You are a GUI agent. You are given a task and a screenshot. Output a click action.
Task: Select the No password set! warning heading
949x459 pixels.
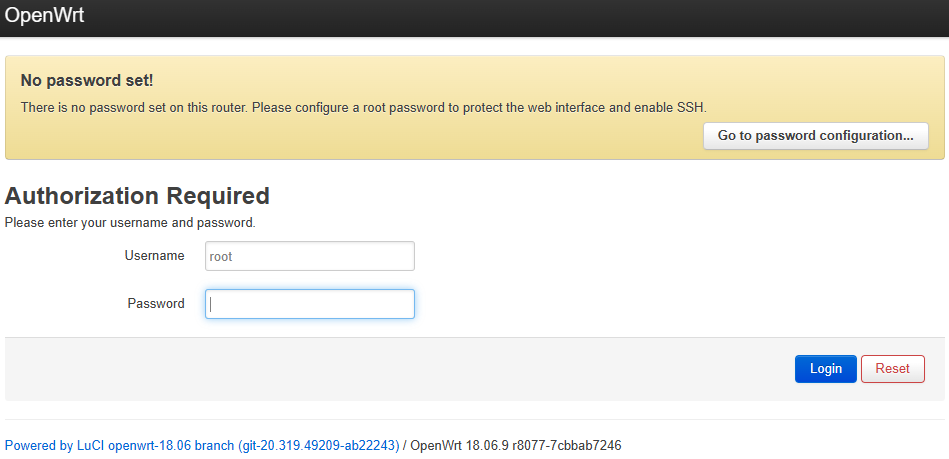[x=87, y=80]
